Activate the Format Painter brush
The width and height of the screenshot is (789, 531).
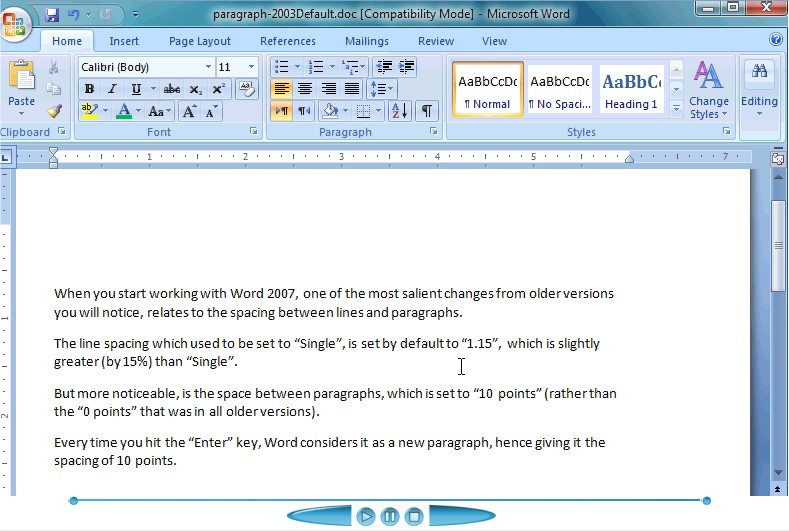pos(54,111)
